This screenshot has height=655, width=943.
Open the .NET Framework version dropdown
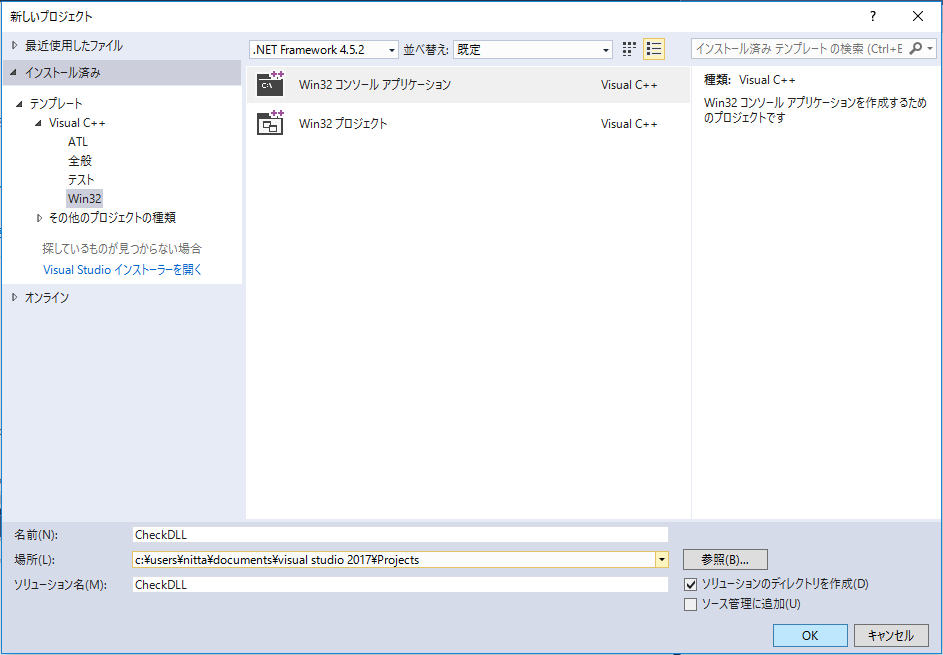coord(324,49)
